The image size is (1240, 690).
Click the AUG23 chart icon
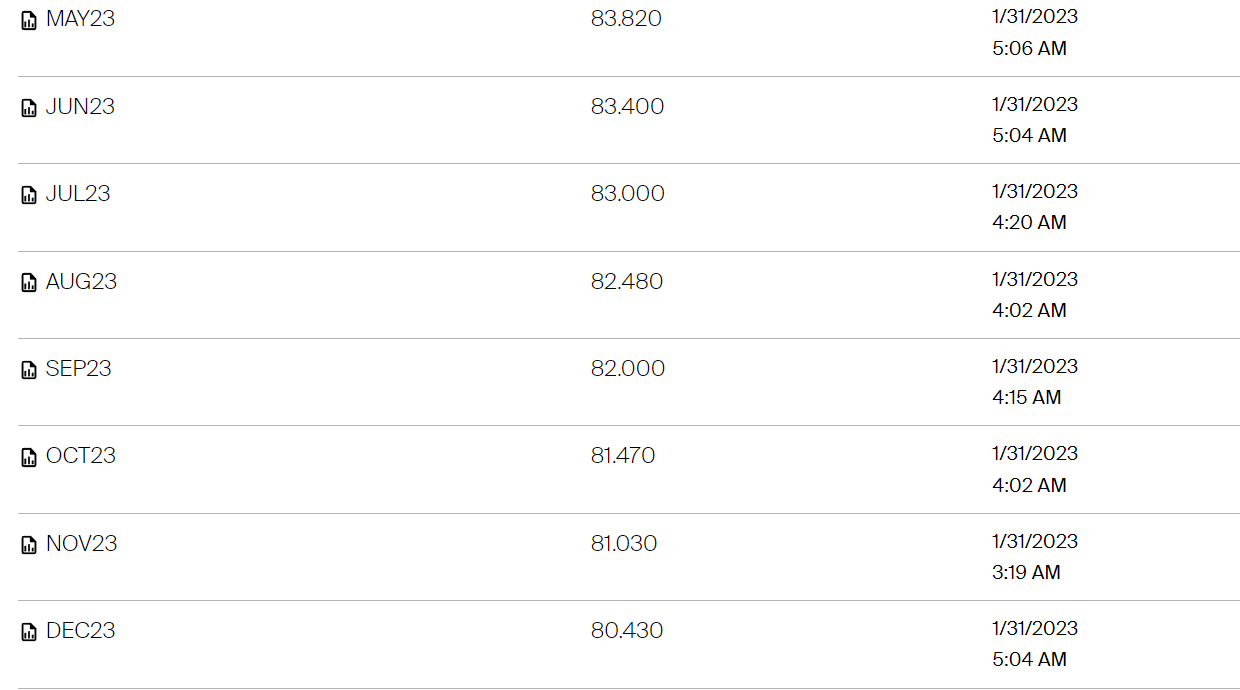pyautogui.click(x=29, y=283)
